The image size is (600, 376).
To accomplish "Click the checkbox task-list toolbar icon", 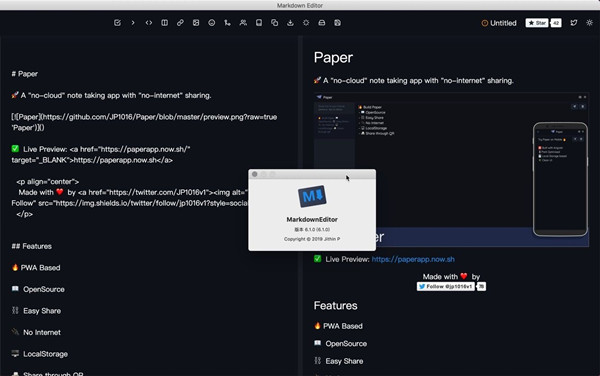I will pyautogui.click(x=117, y=23).
